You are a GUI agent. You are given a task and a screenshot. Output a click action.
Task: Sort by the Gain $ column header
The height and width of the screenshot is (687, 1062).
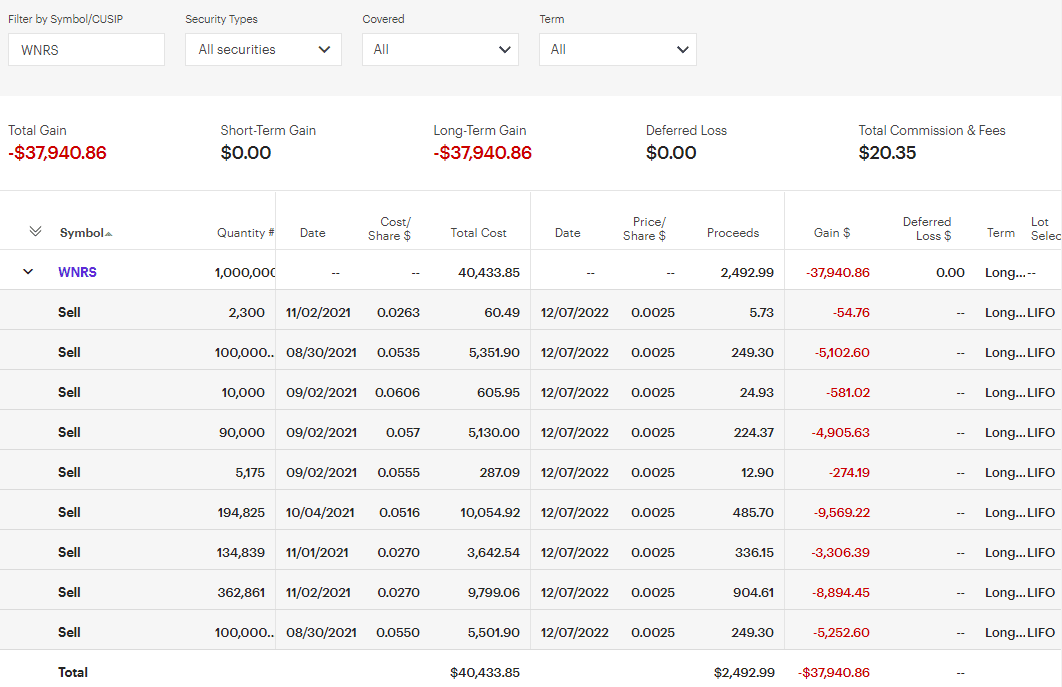(x=831, y=233)
